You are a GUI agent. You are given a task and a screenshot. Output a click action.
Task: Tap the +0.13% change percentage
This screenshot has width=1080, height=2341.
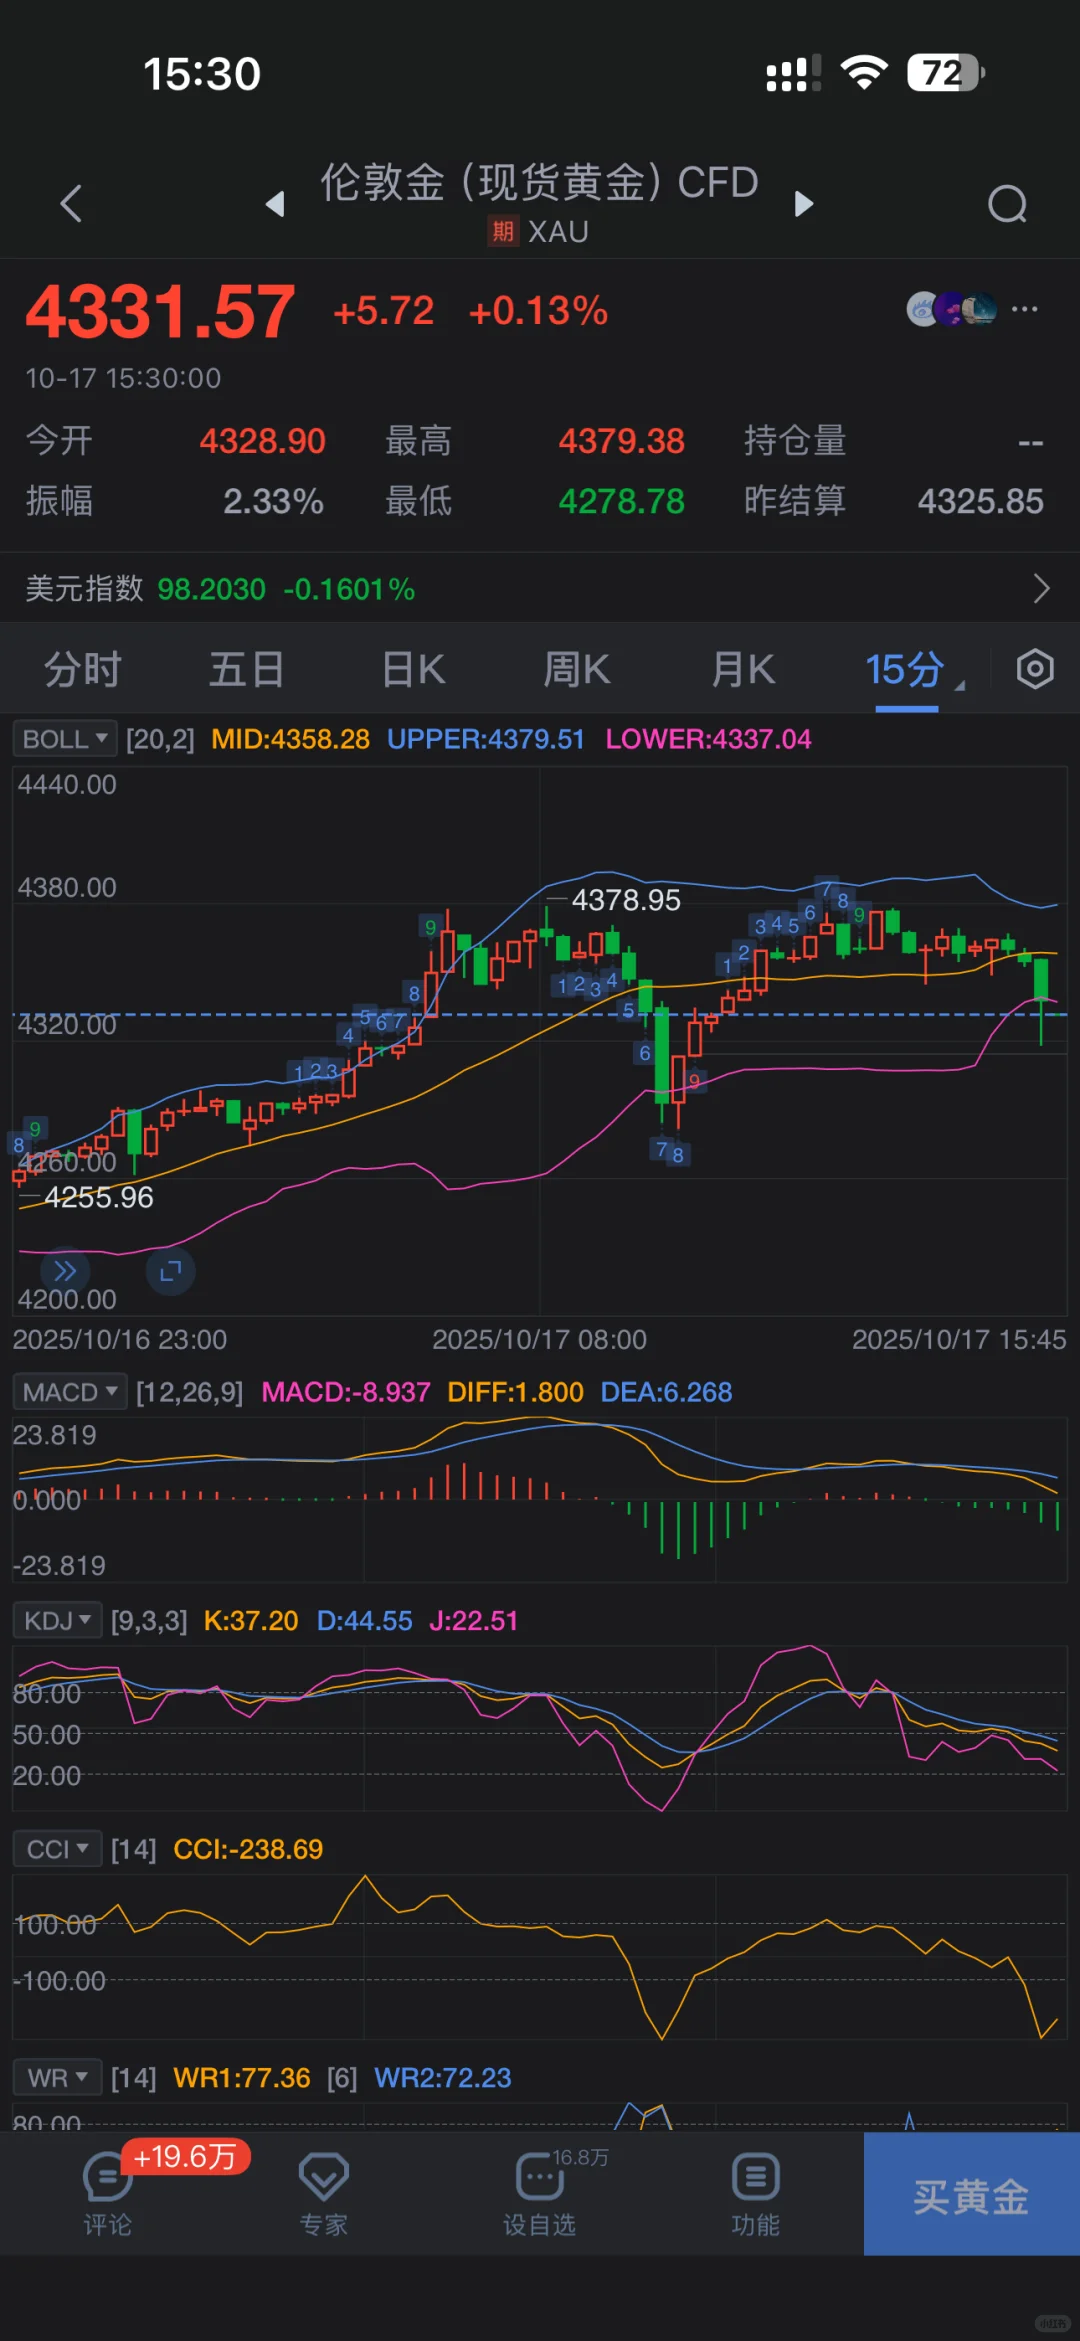pos(538,311)
